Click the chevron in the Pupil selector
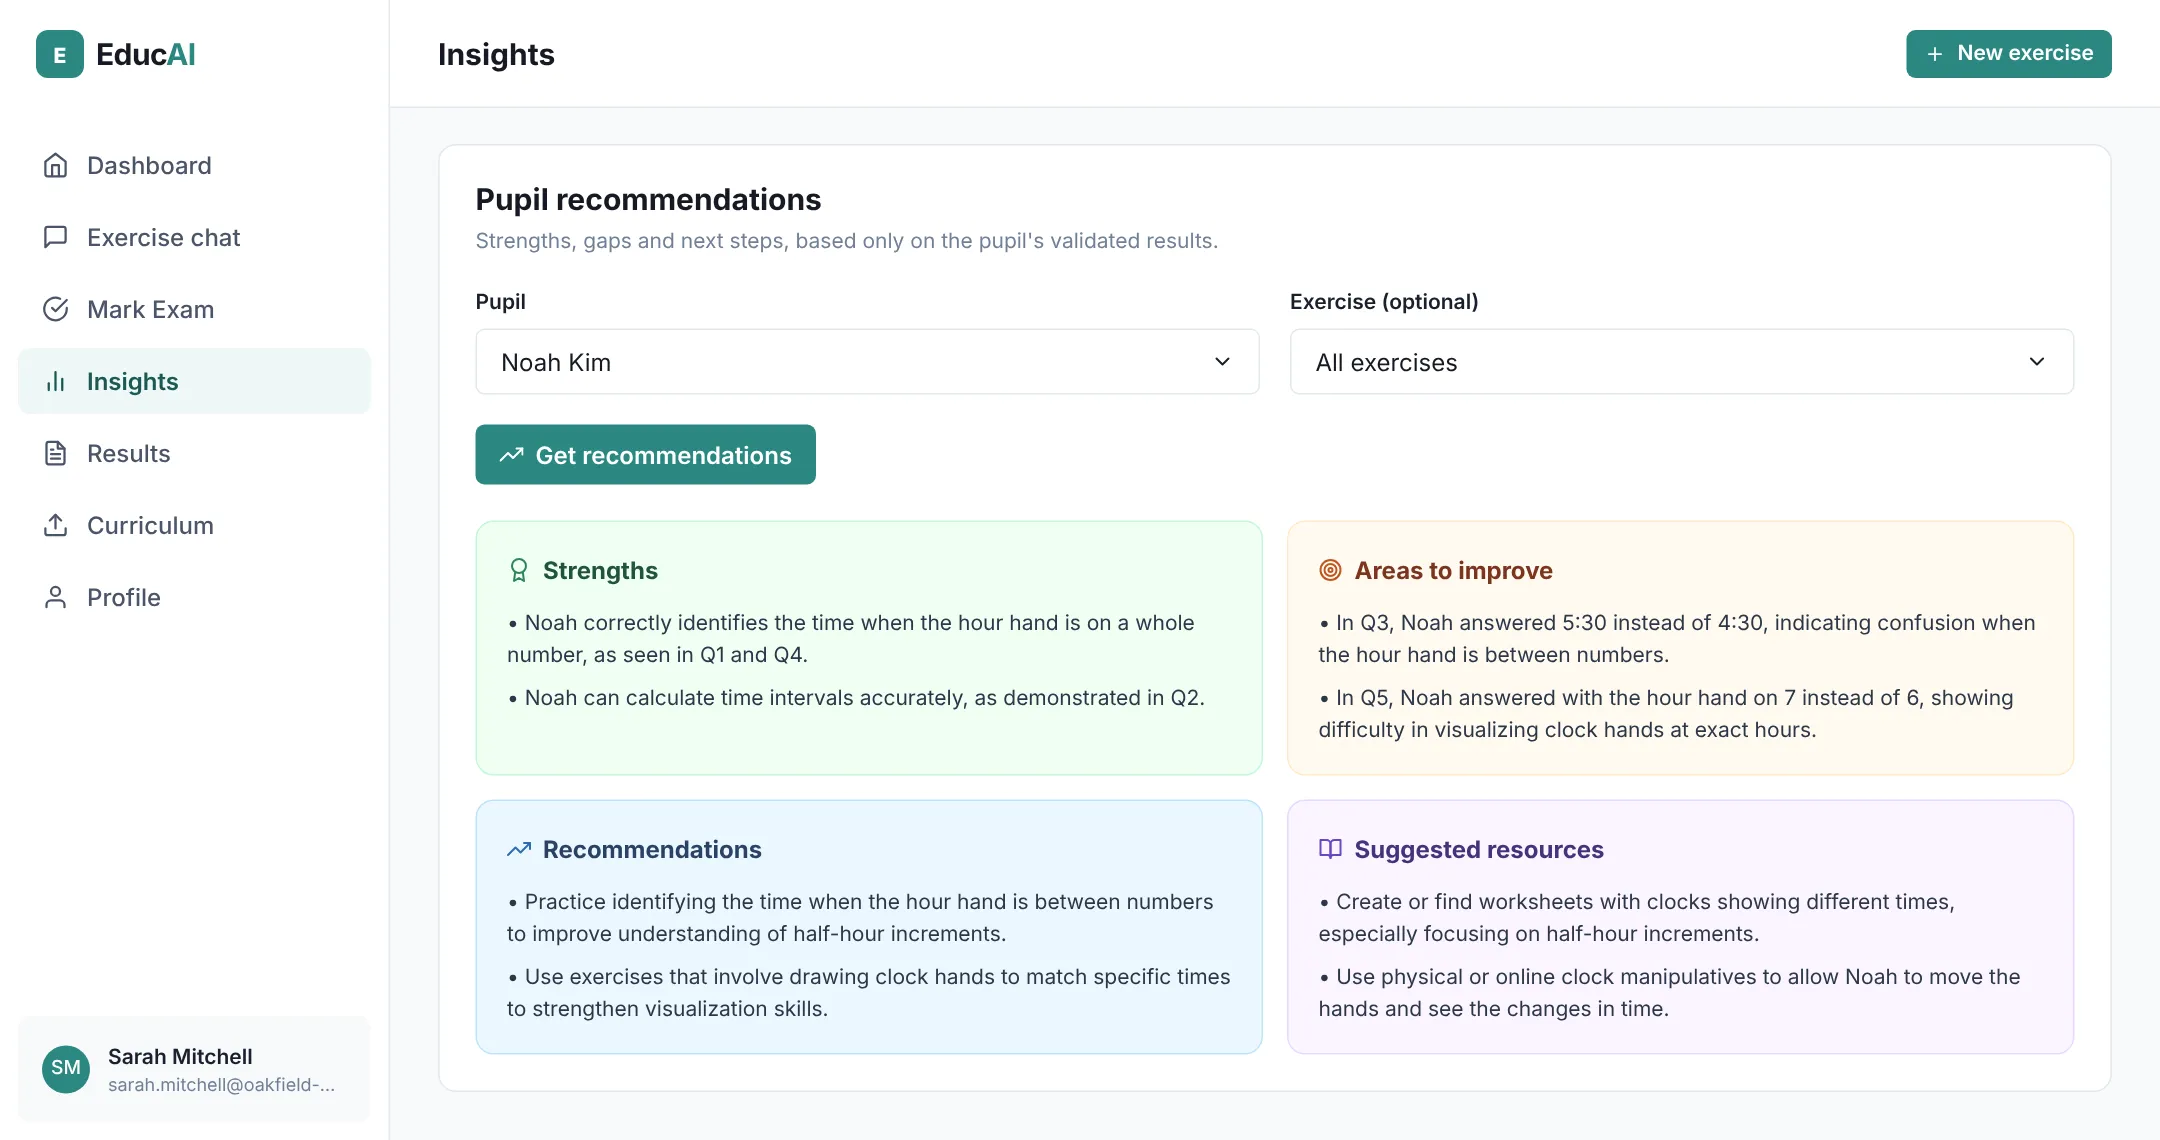This screenshot has height=1140, width=2160. [1222, 362]
